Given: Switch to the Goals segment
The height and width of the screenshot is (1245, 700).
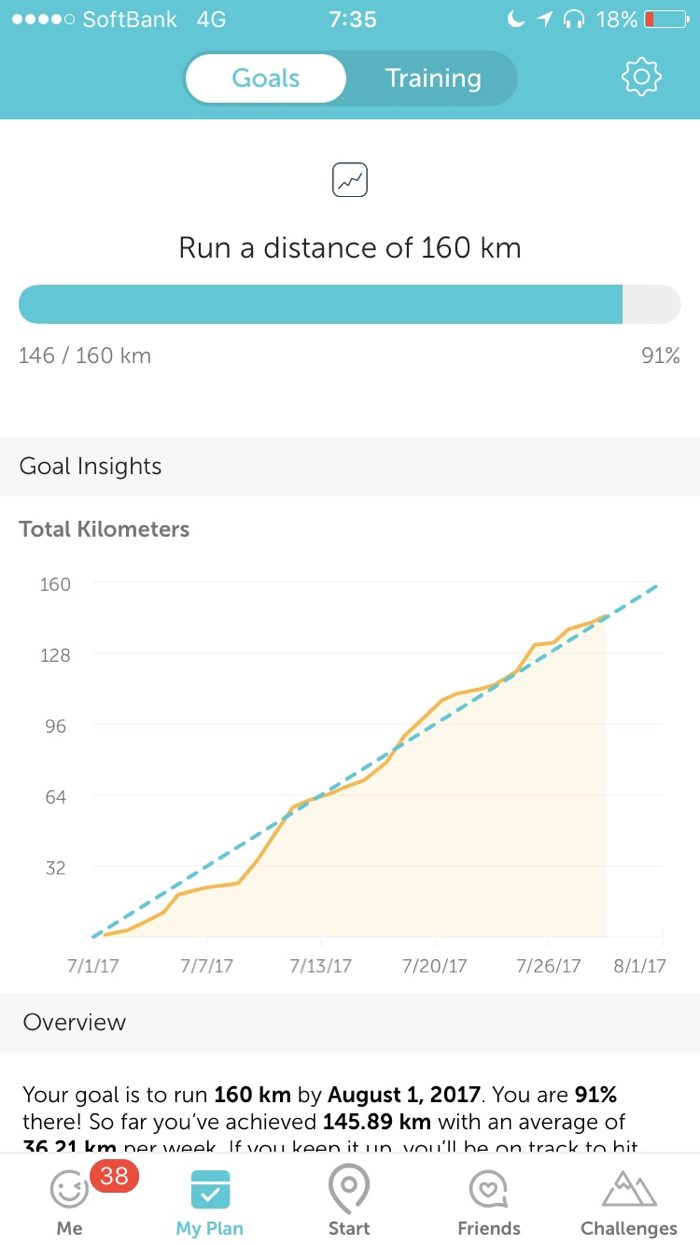Looking at the screenshot, I should [x=266, y=78].
